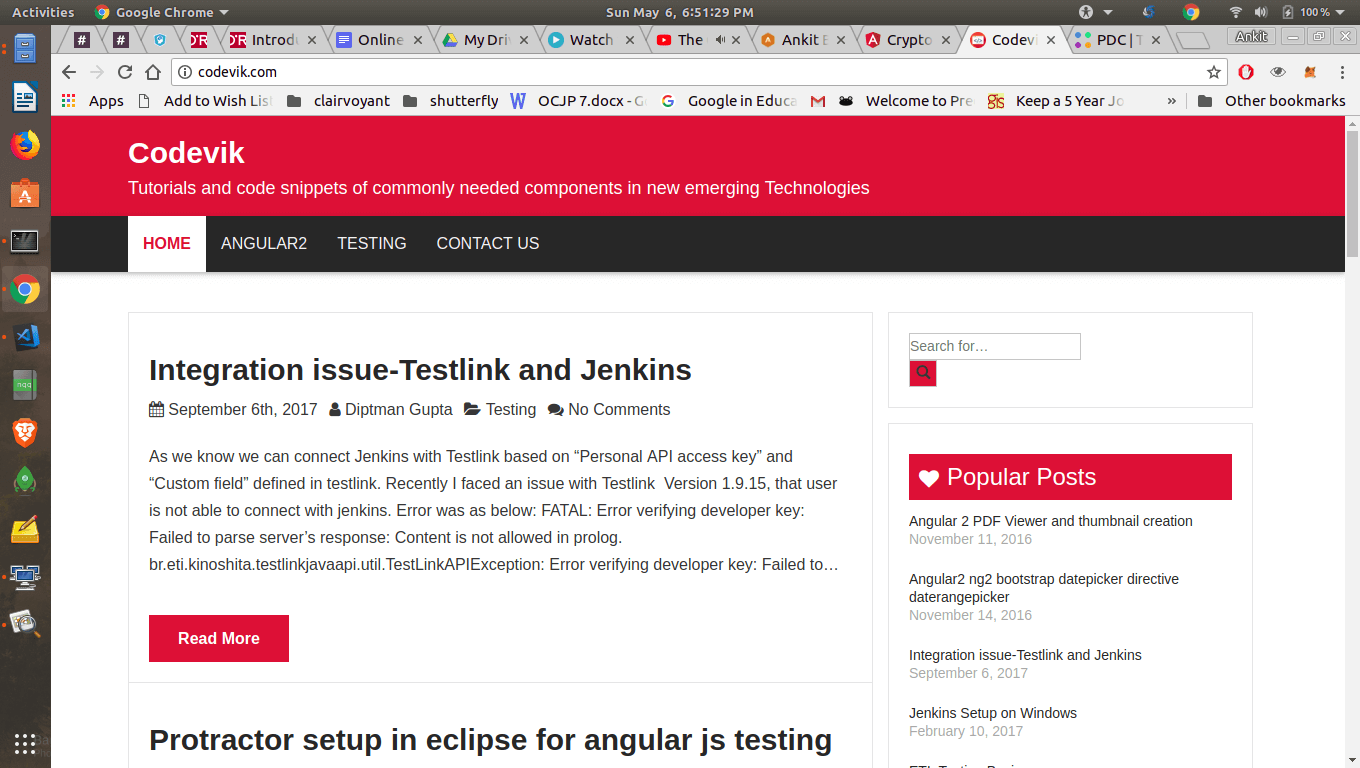Click the browser Home icon

point(153,72)
